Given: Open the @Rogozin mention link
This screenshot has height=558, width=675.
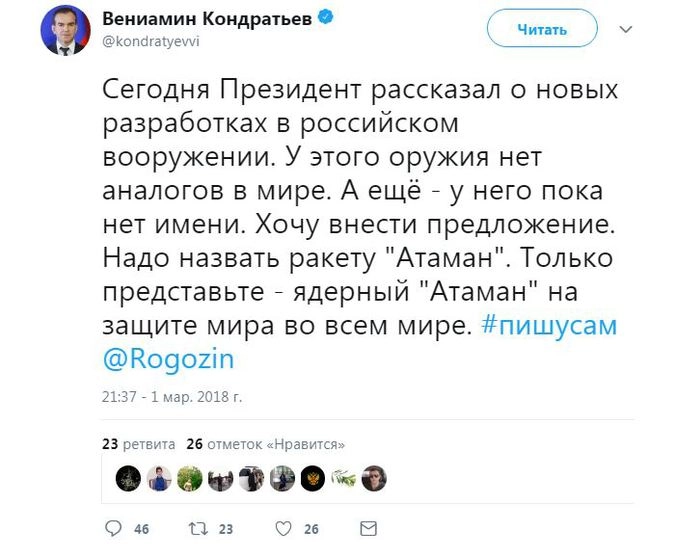Looking at the screenshot, I should click(x=168, y=358).
